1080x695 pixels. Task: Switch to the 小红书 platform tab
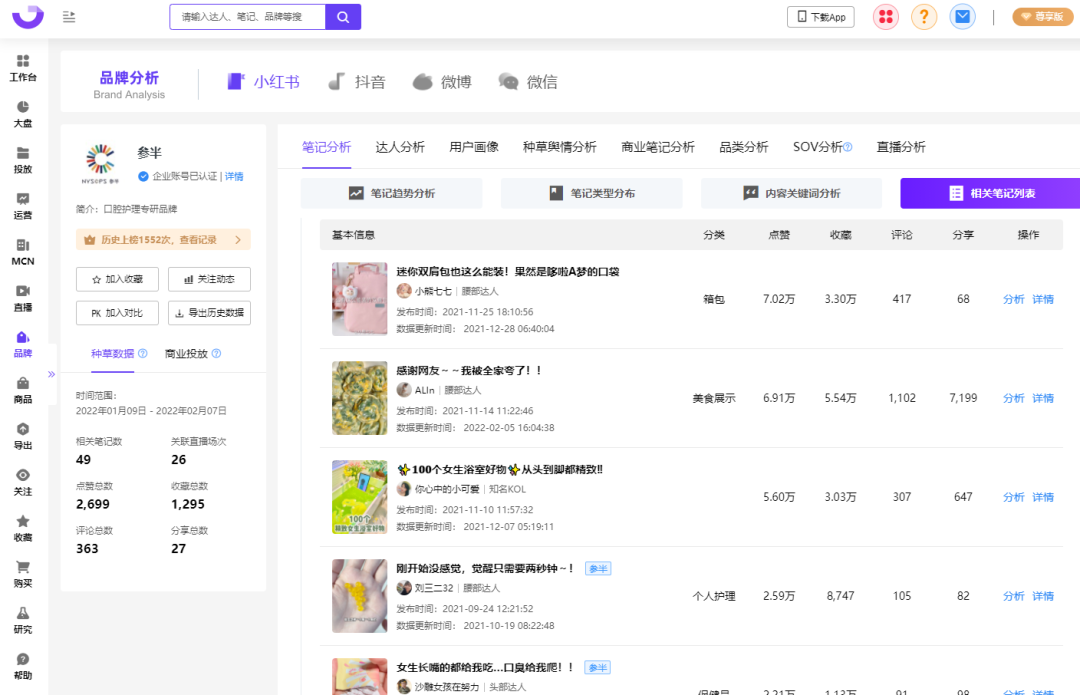pyautogui.click(x=263, y=82)
